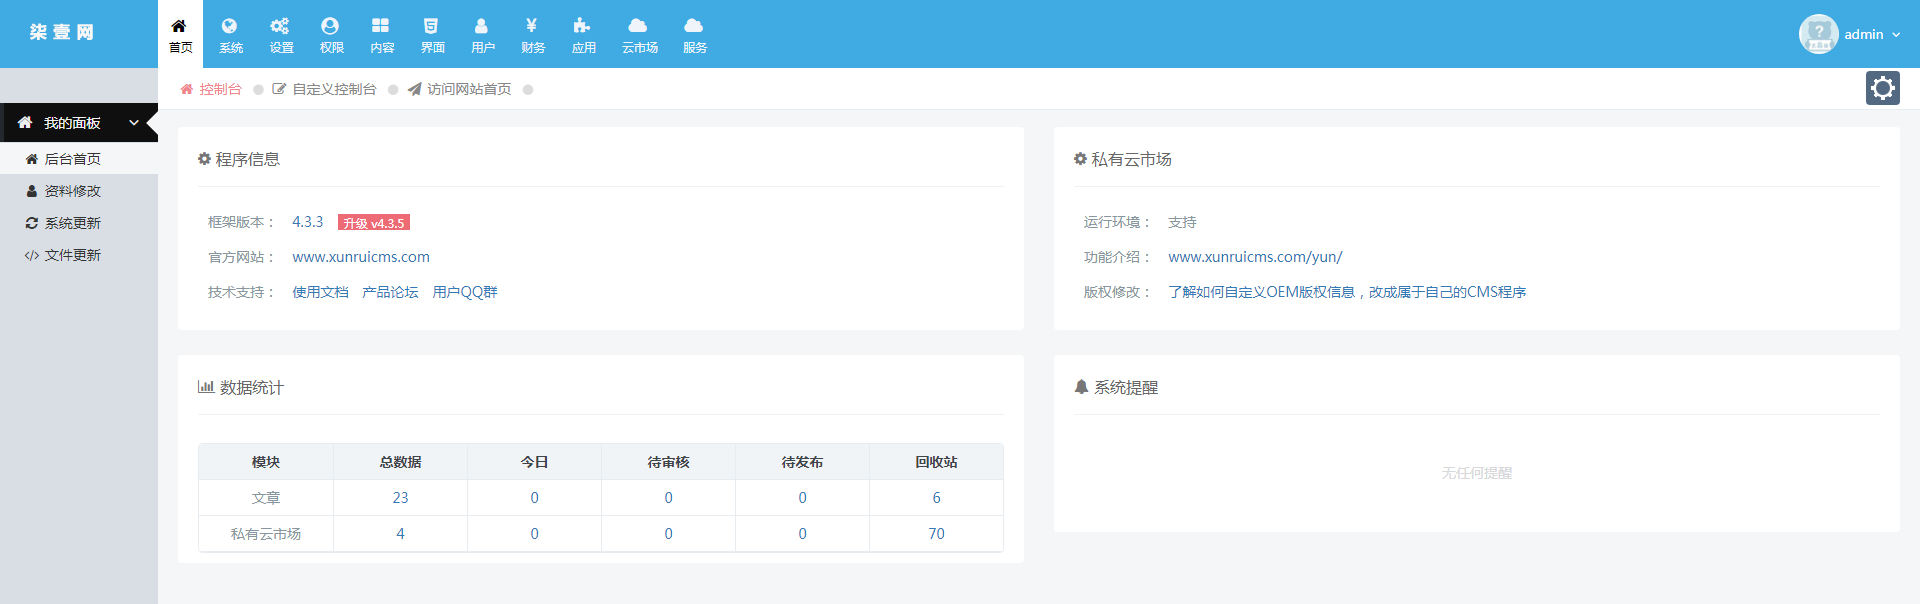Viewport: 1920px width, 604px height.
Task: Select 系统更新 in the sidebar
Action: [x=79, y=223]
